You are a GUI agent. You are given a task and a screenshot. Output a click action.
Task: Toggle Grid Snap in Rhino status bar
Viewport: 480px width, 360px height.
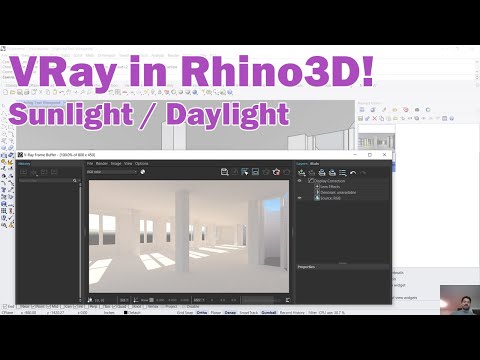point(185,313)
